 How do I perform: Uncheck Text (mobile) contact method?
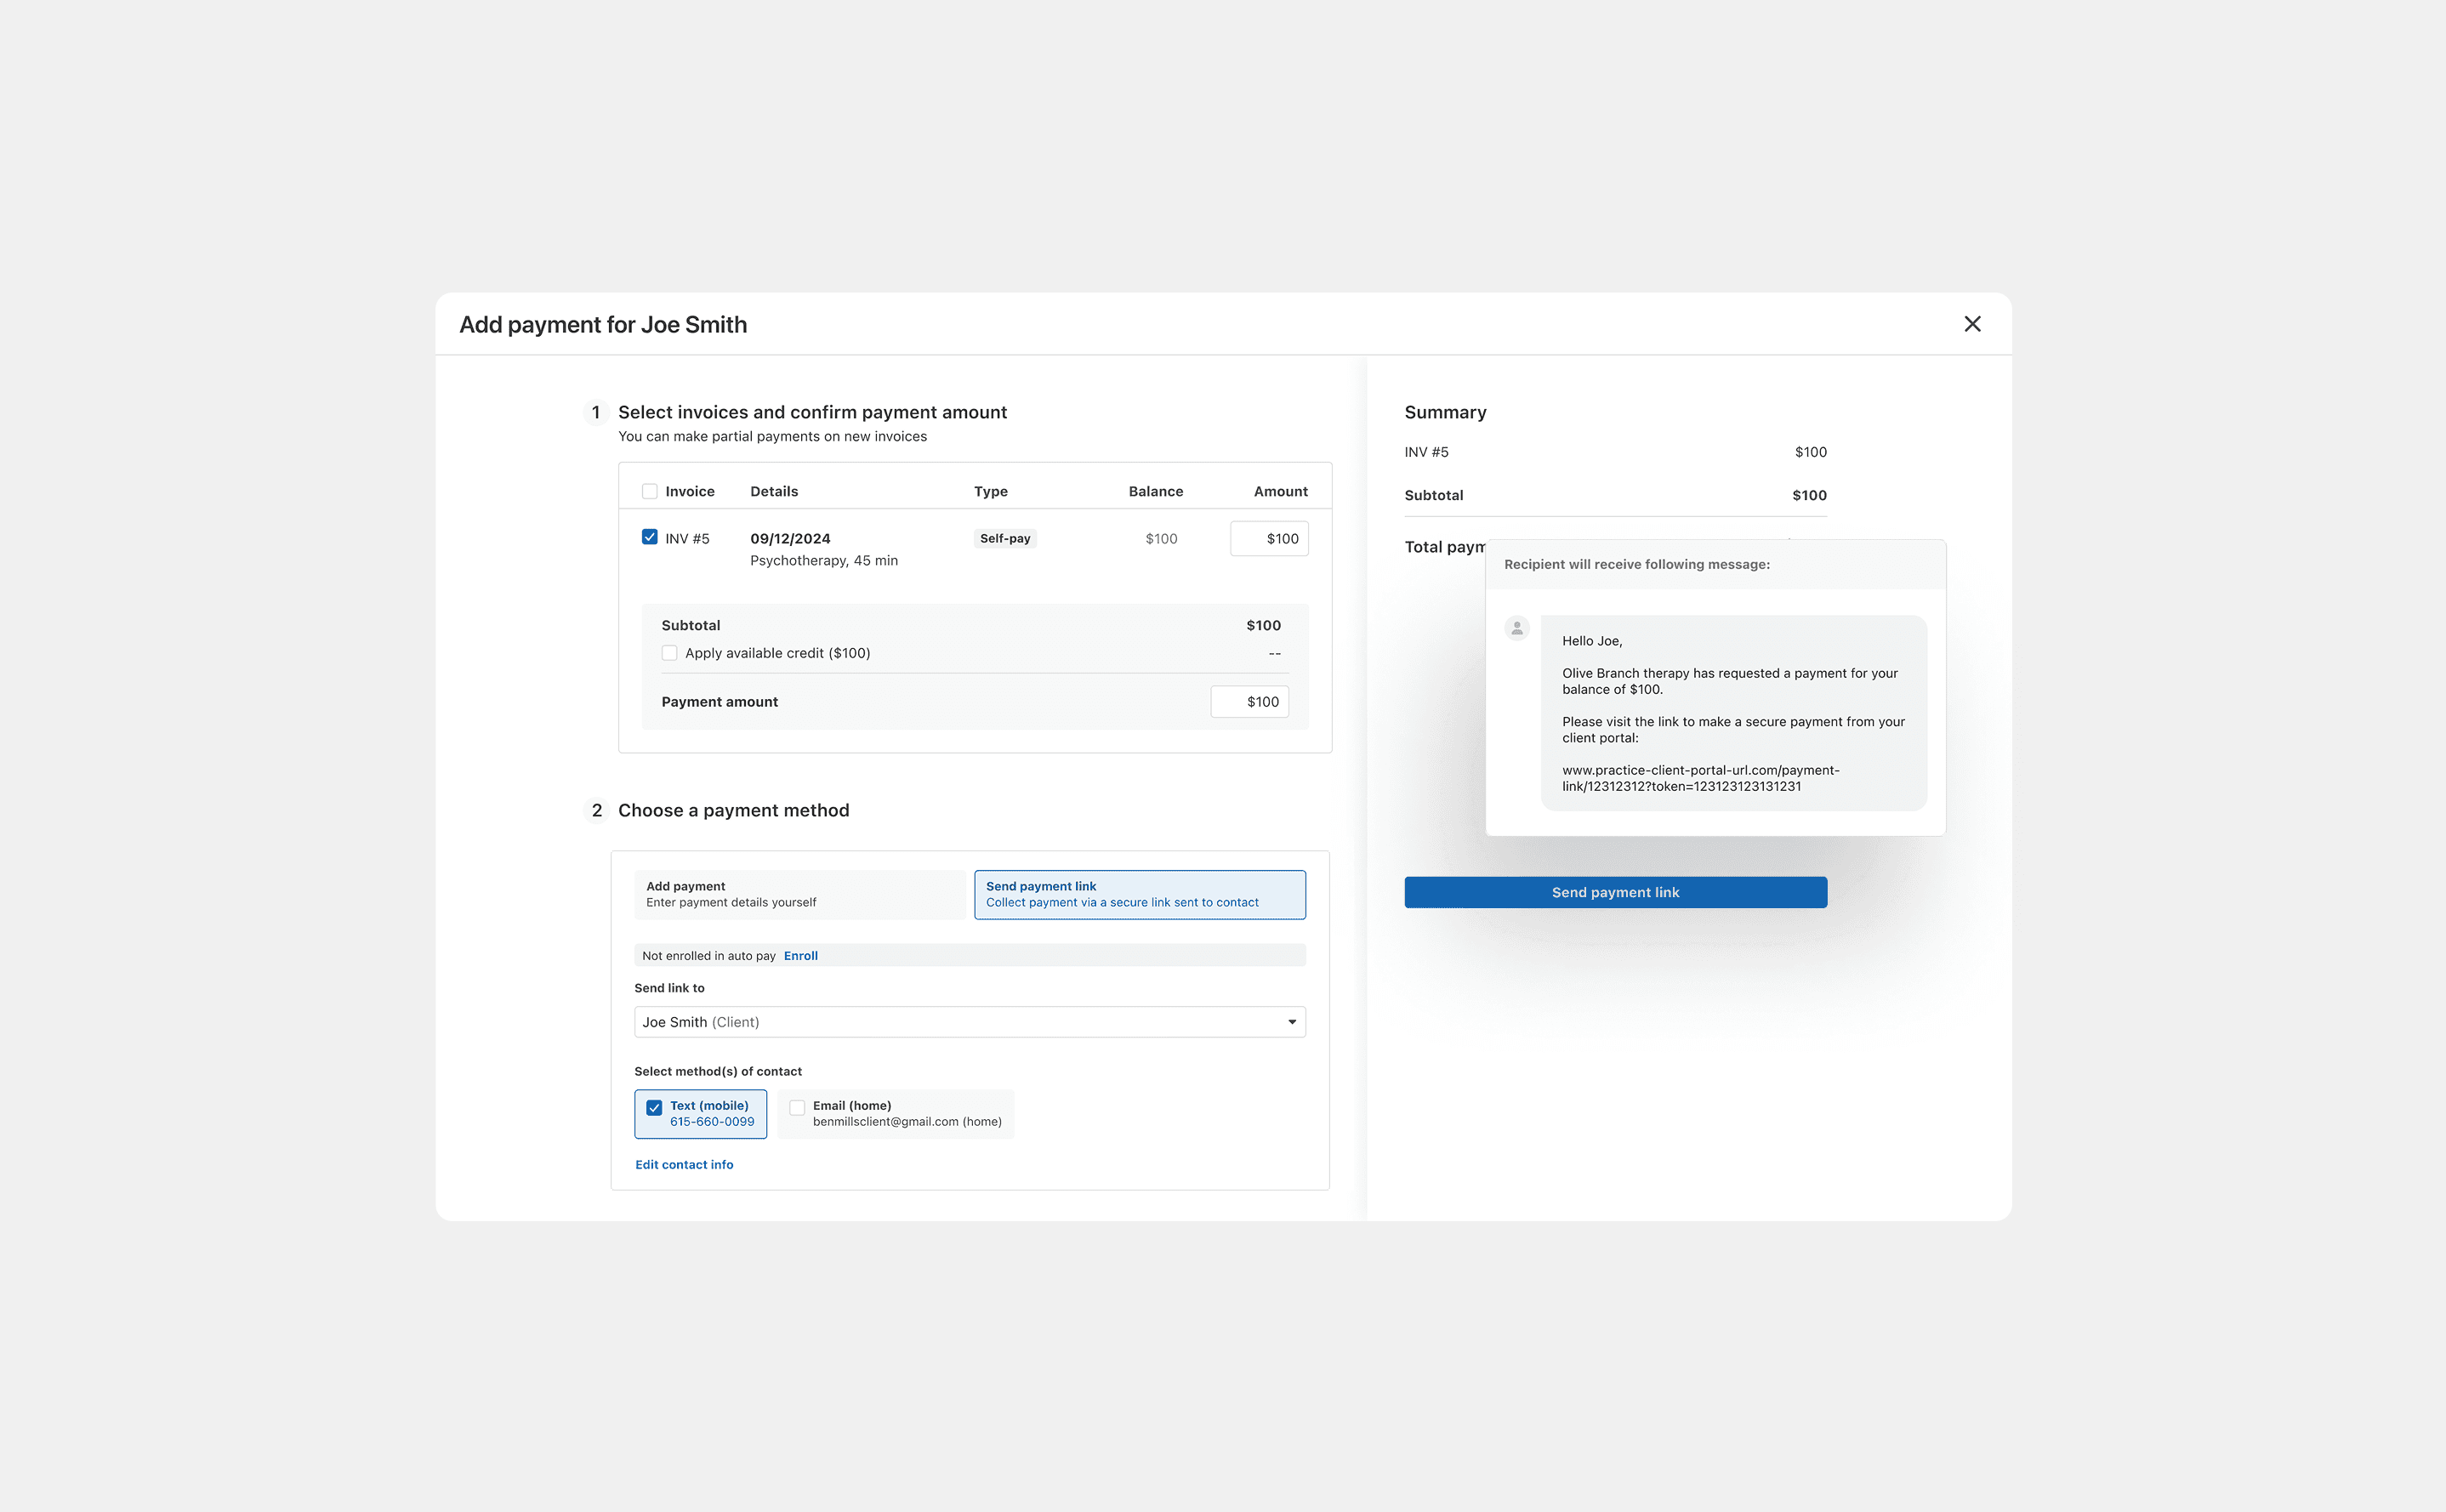(x=654, y=1107)
